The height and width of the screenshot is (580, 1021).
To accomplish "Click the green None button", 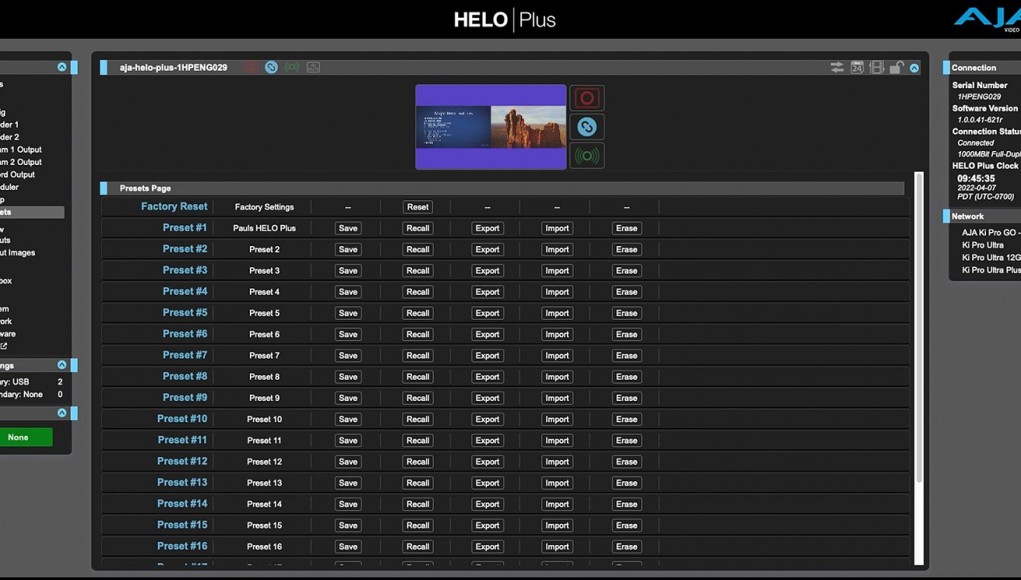I will point(24,437).
